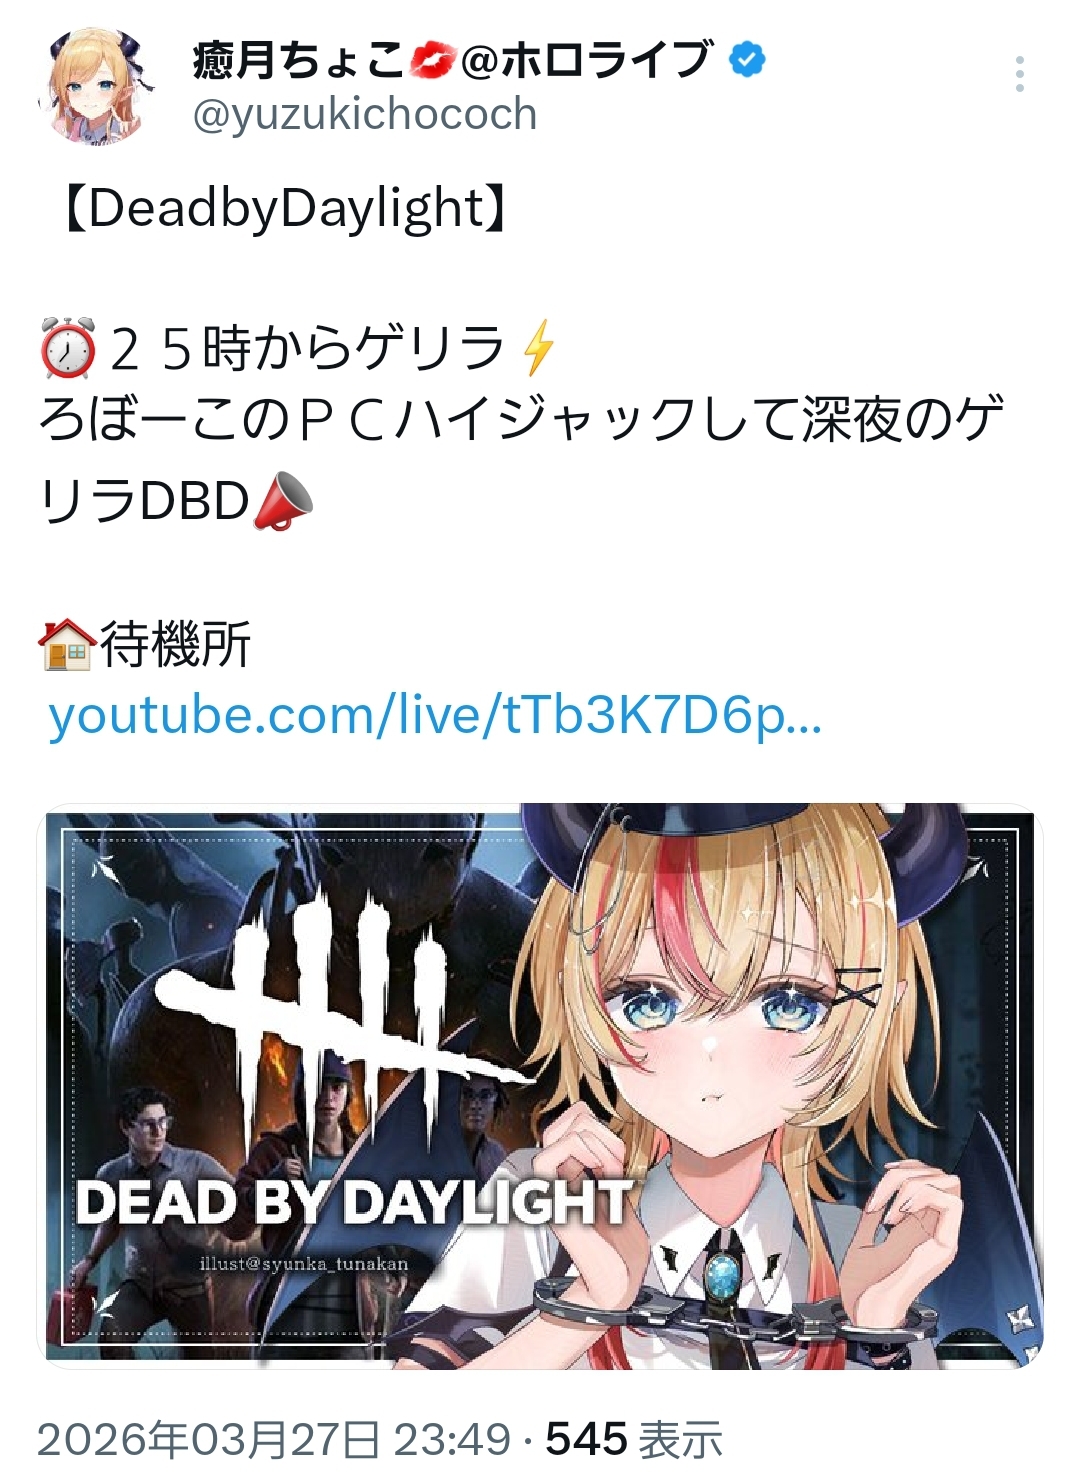Click the blue verified checkmark badge
This screenshot has width=1080, height=1481.
(x=746, y=59)
